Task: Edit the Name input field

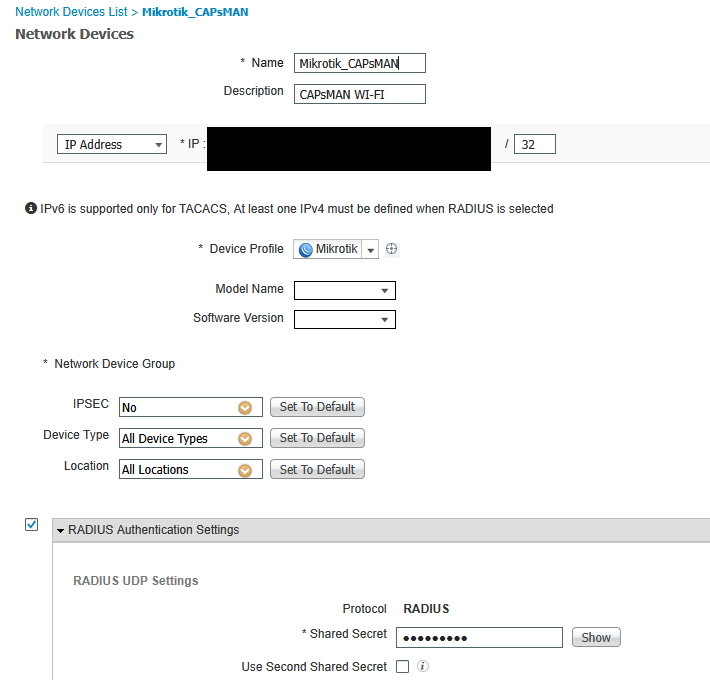Action: point(360,63)
